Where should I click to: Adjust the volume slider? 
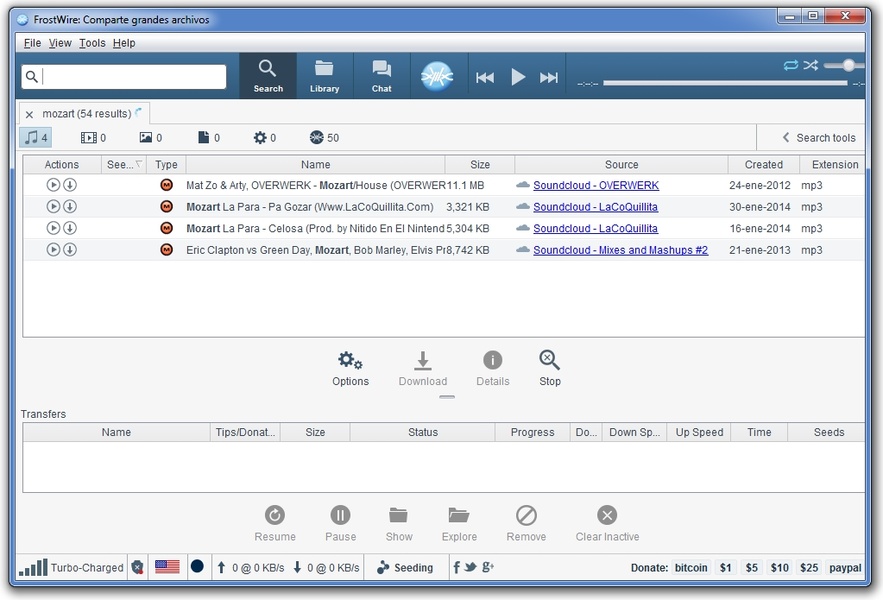[x=849, y=65]
